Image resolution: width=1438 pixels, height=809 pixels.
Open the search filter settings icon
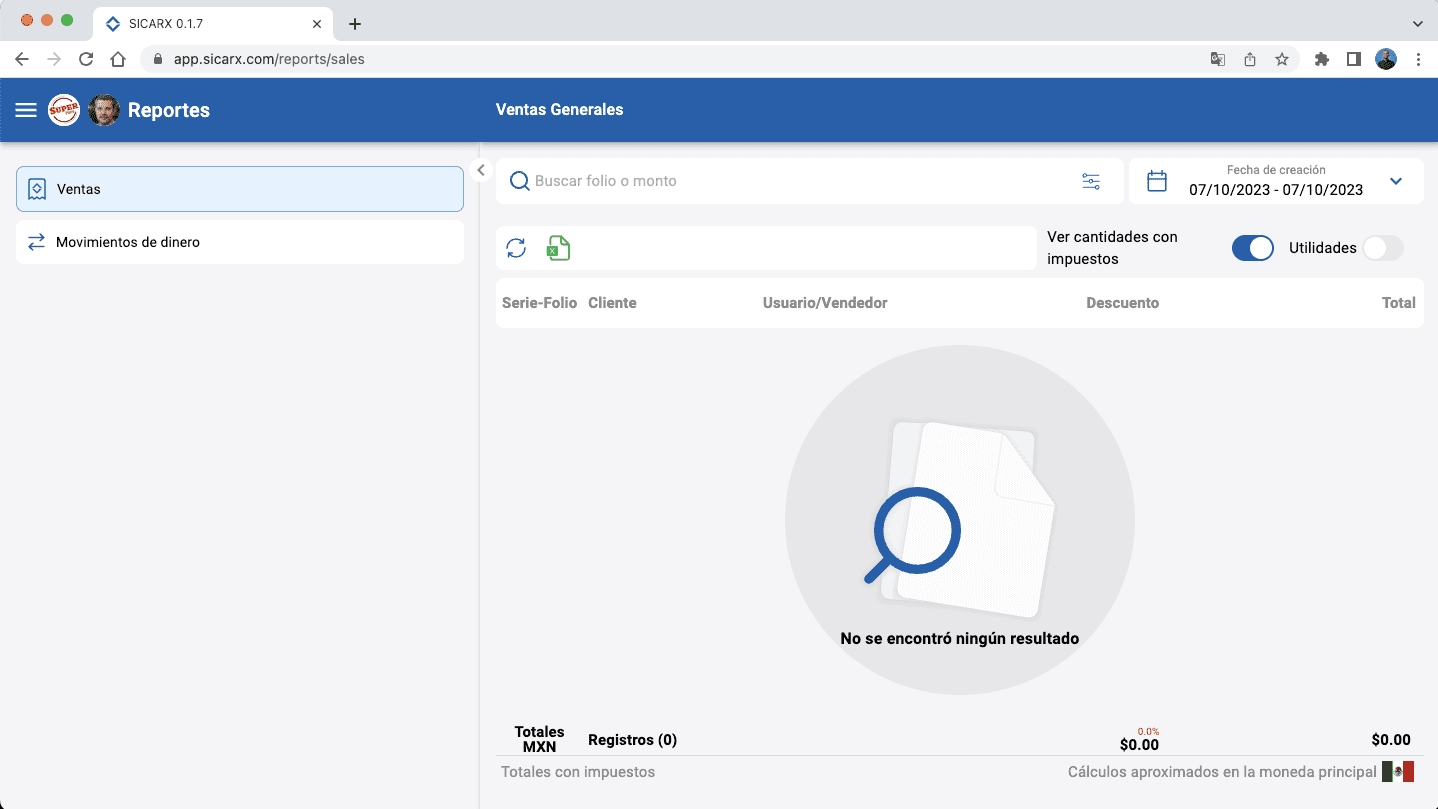pos(1090,181)
